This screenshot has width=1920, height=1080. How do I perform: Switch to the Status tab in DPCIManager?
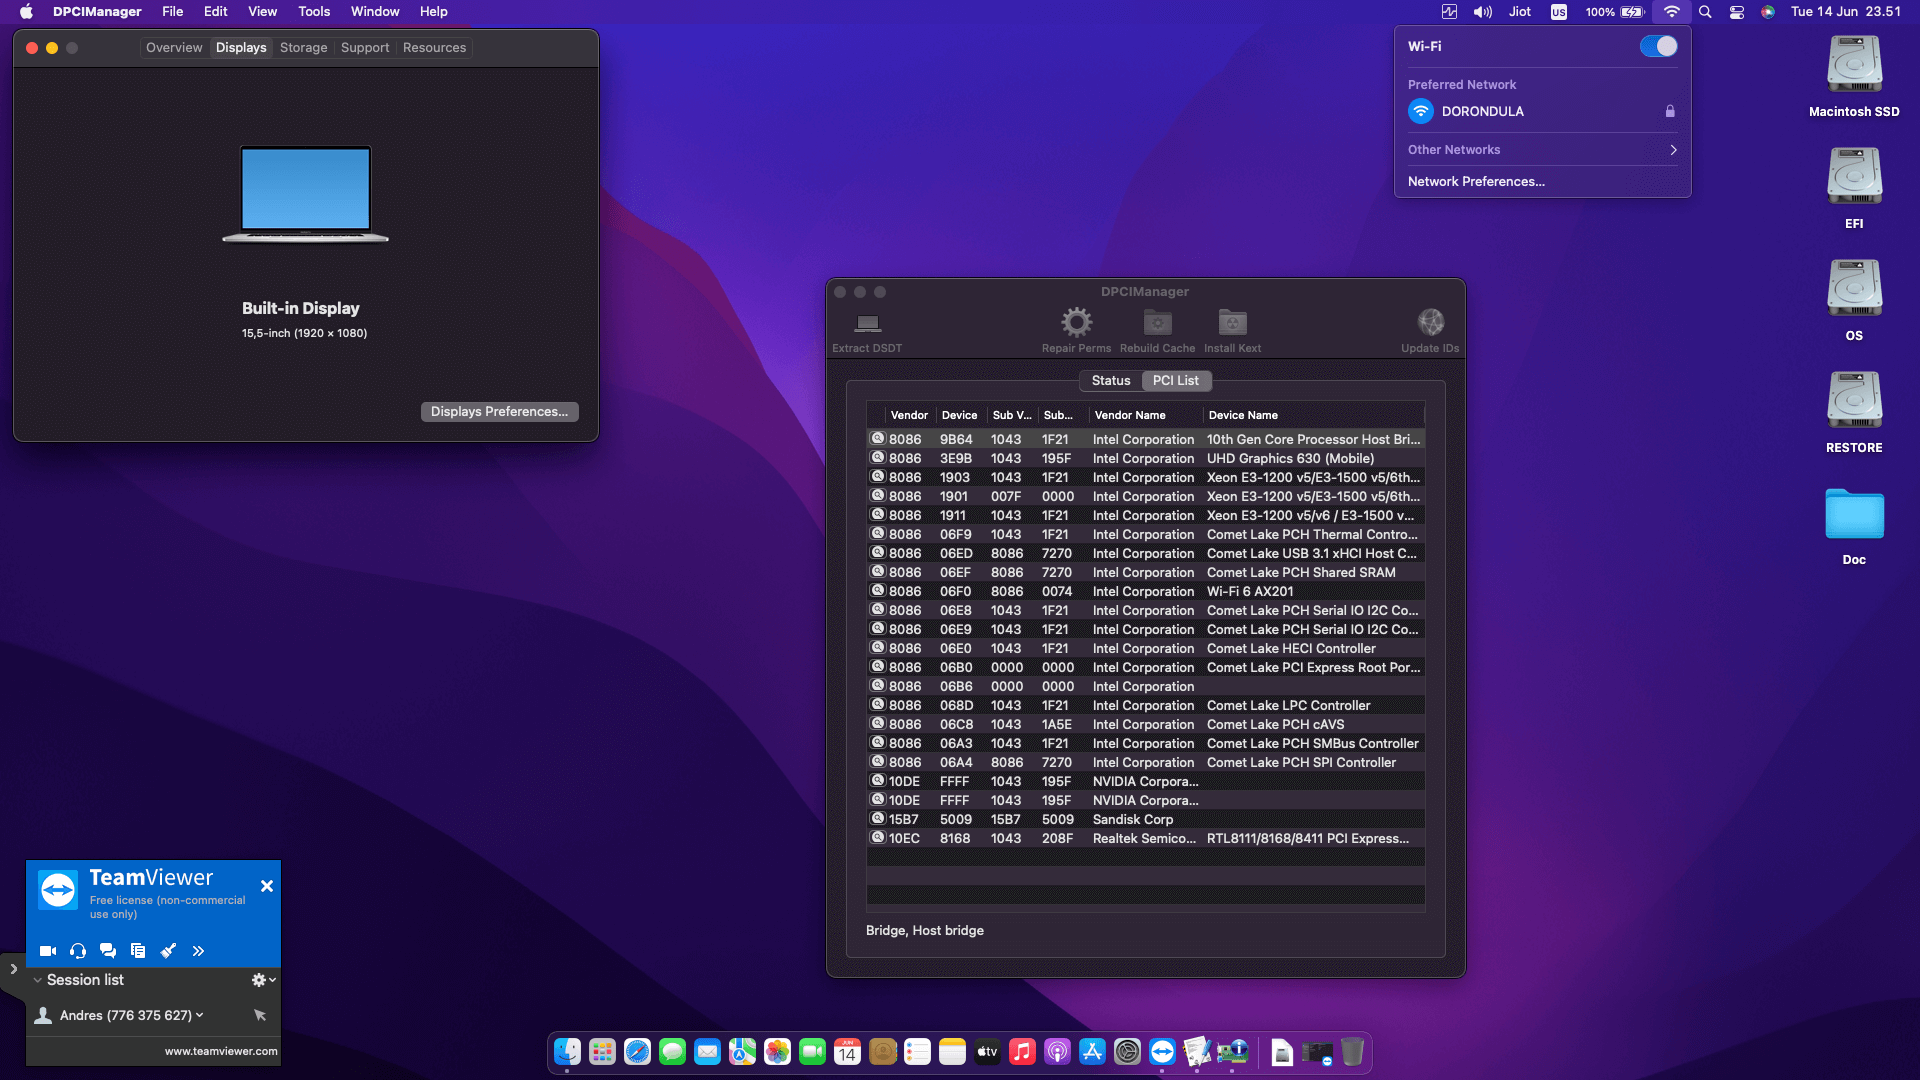coord(1110,380)
